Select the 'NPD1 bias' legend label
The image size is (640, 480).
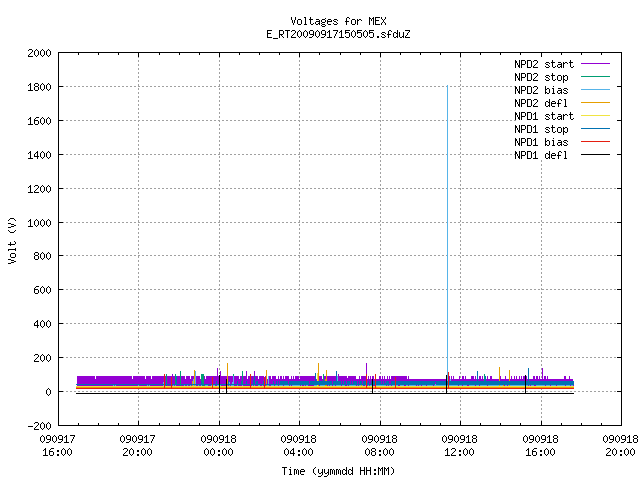(x=541, y=142)
